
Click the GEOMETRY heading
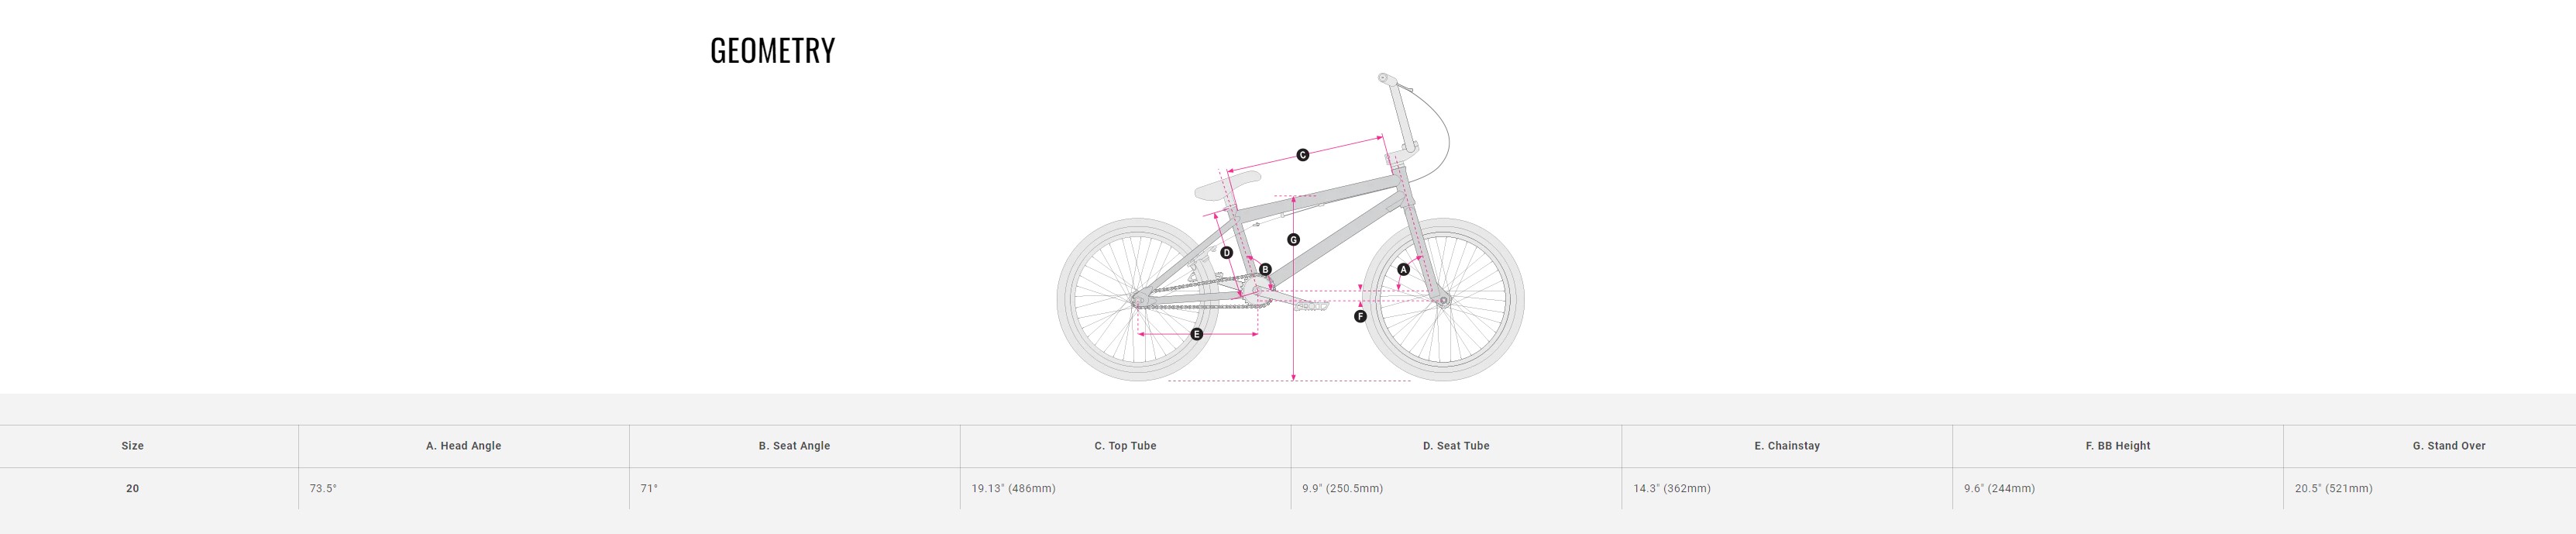pos(772,51)
